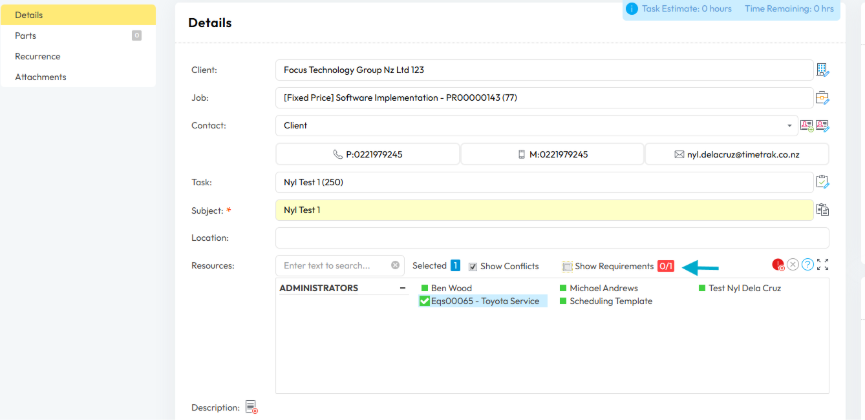865x420 pixels.
Task: Clear the resource search text box
Action: (395, 266)
